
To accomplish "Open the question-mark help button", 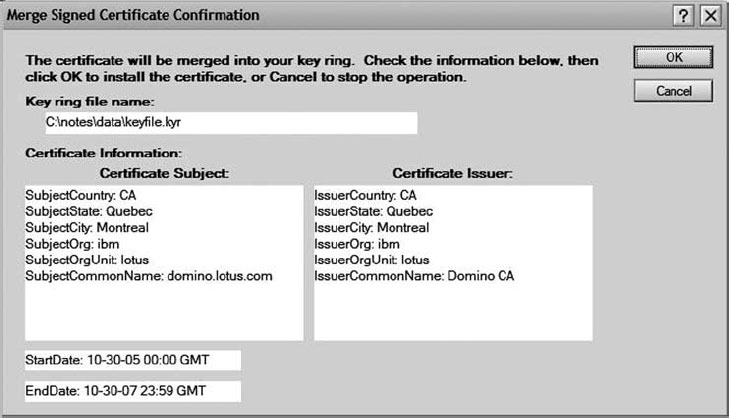I will (683, 16).
